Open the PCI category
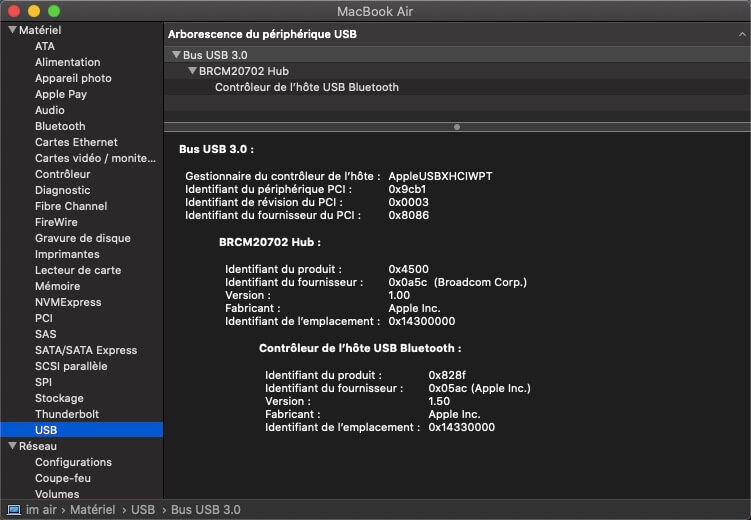The image size is (751, 520). 44,318
